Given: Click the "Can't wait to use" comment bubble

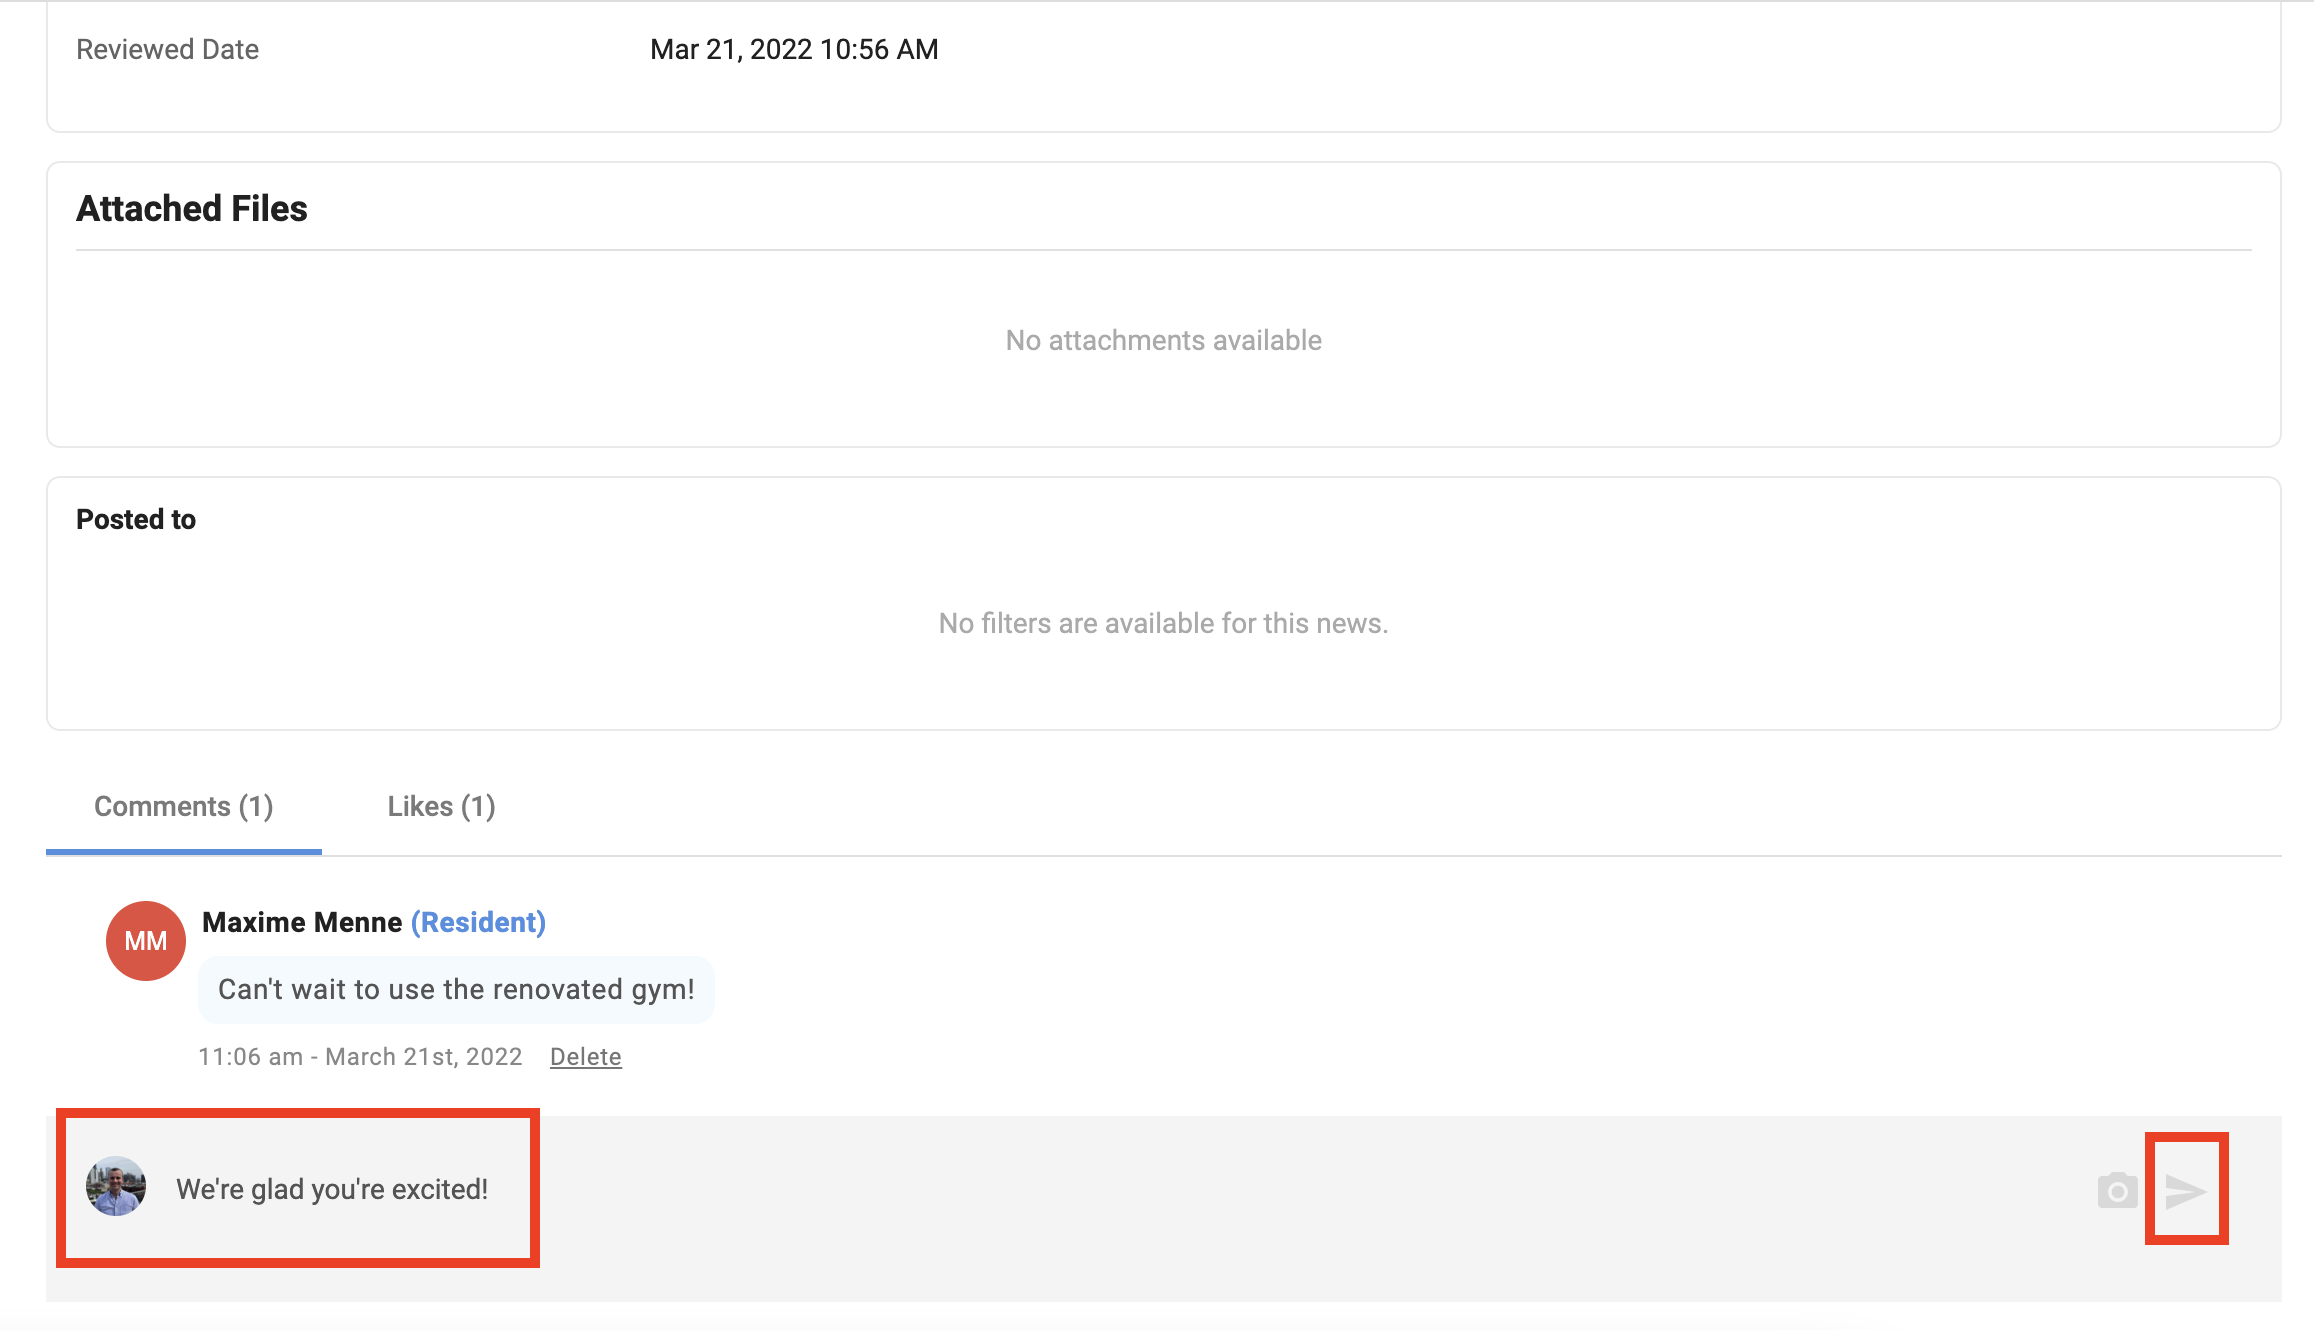Looking at the screenshot, I should click(456, 989).
